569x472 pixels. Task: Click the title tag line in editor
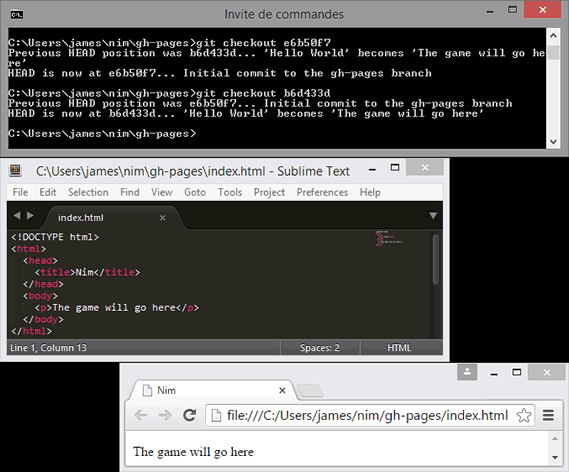pyautogui.click(x=87, y=272)
